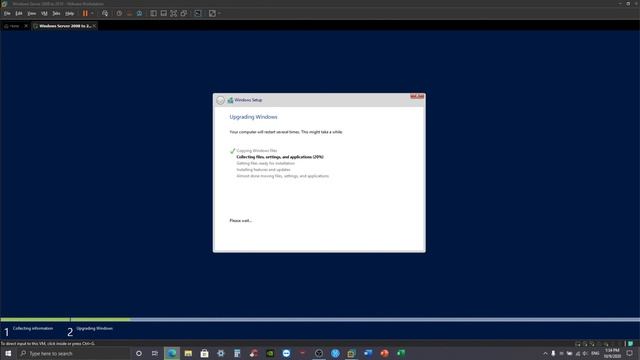
Task: Expand the stretch guest dropdown arrow
Action: click(220, 13)
